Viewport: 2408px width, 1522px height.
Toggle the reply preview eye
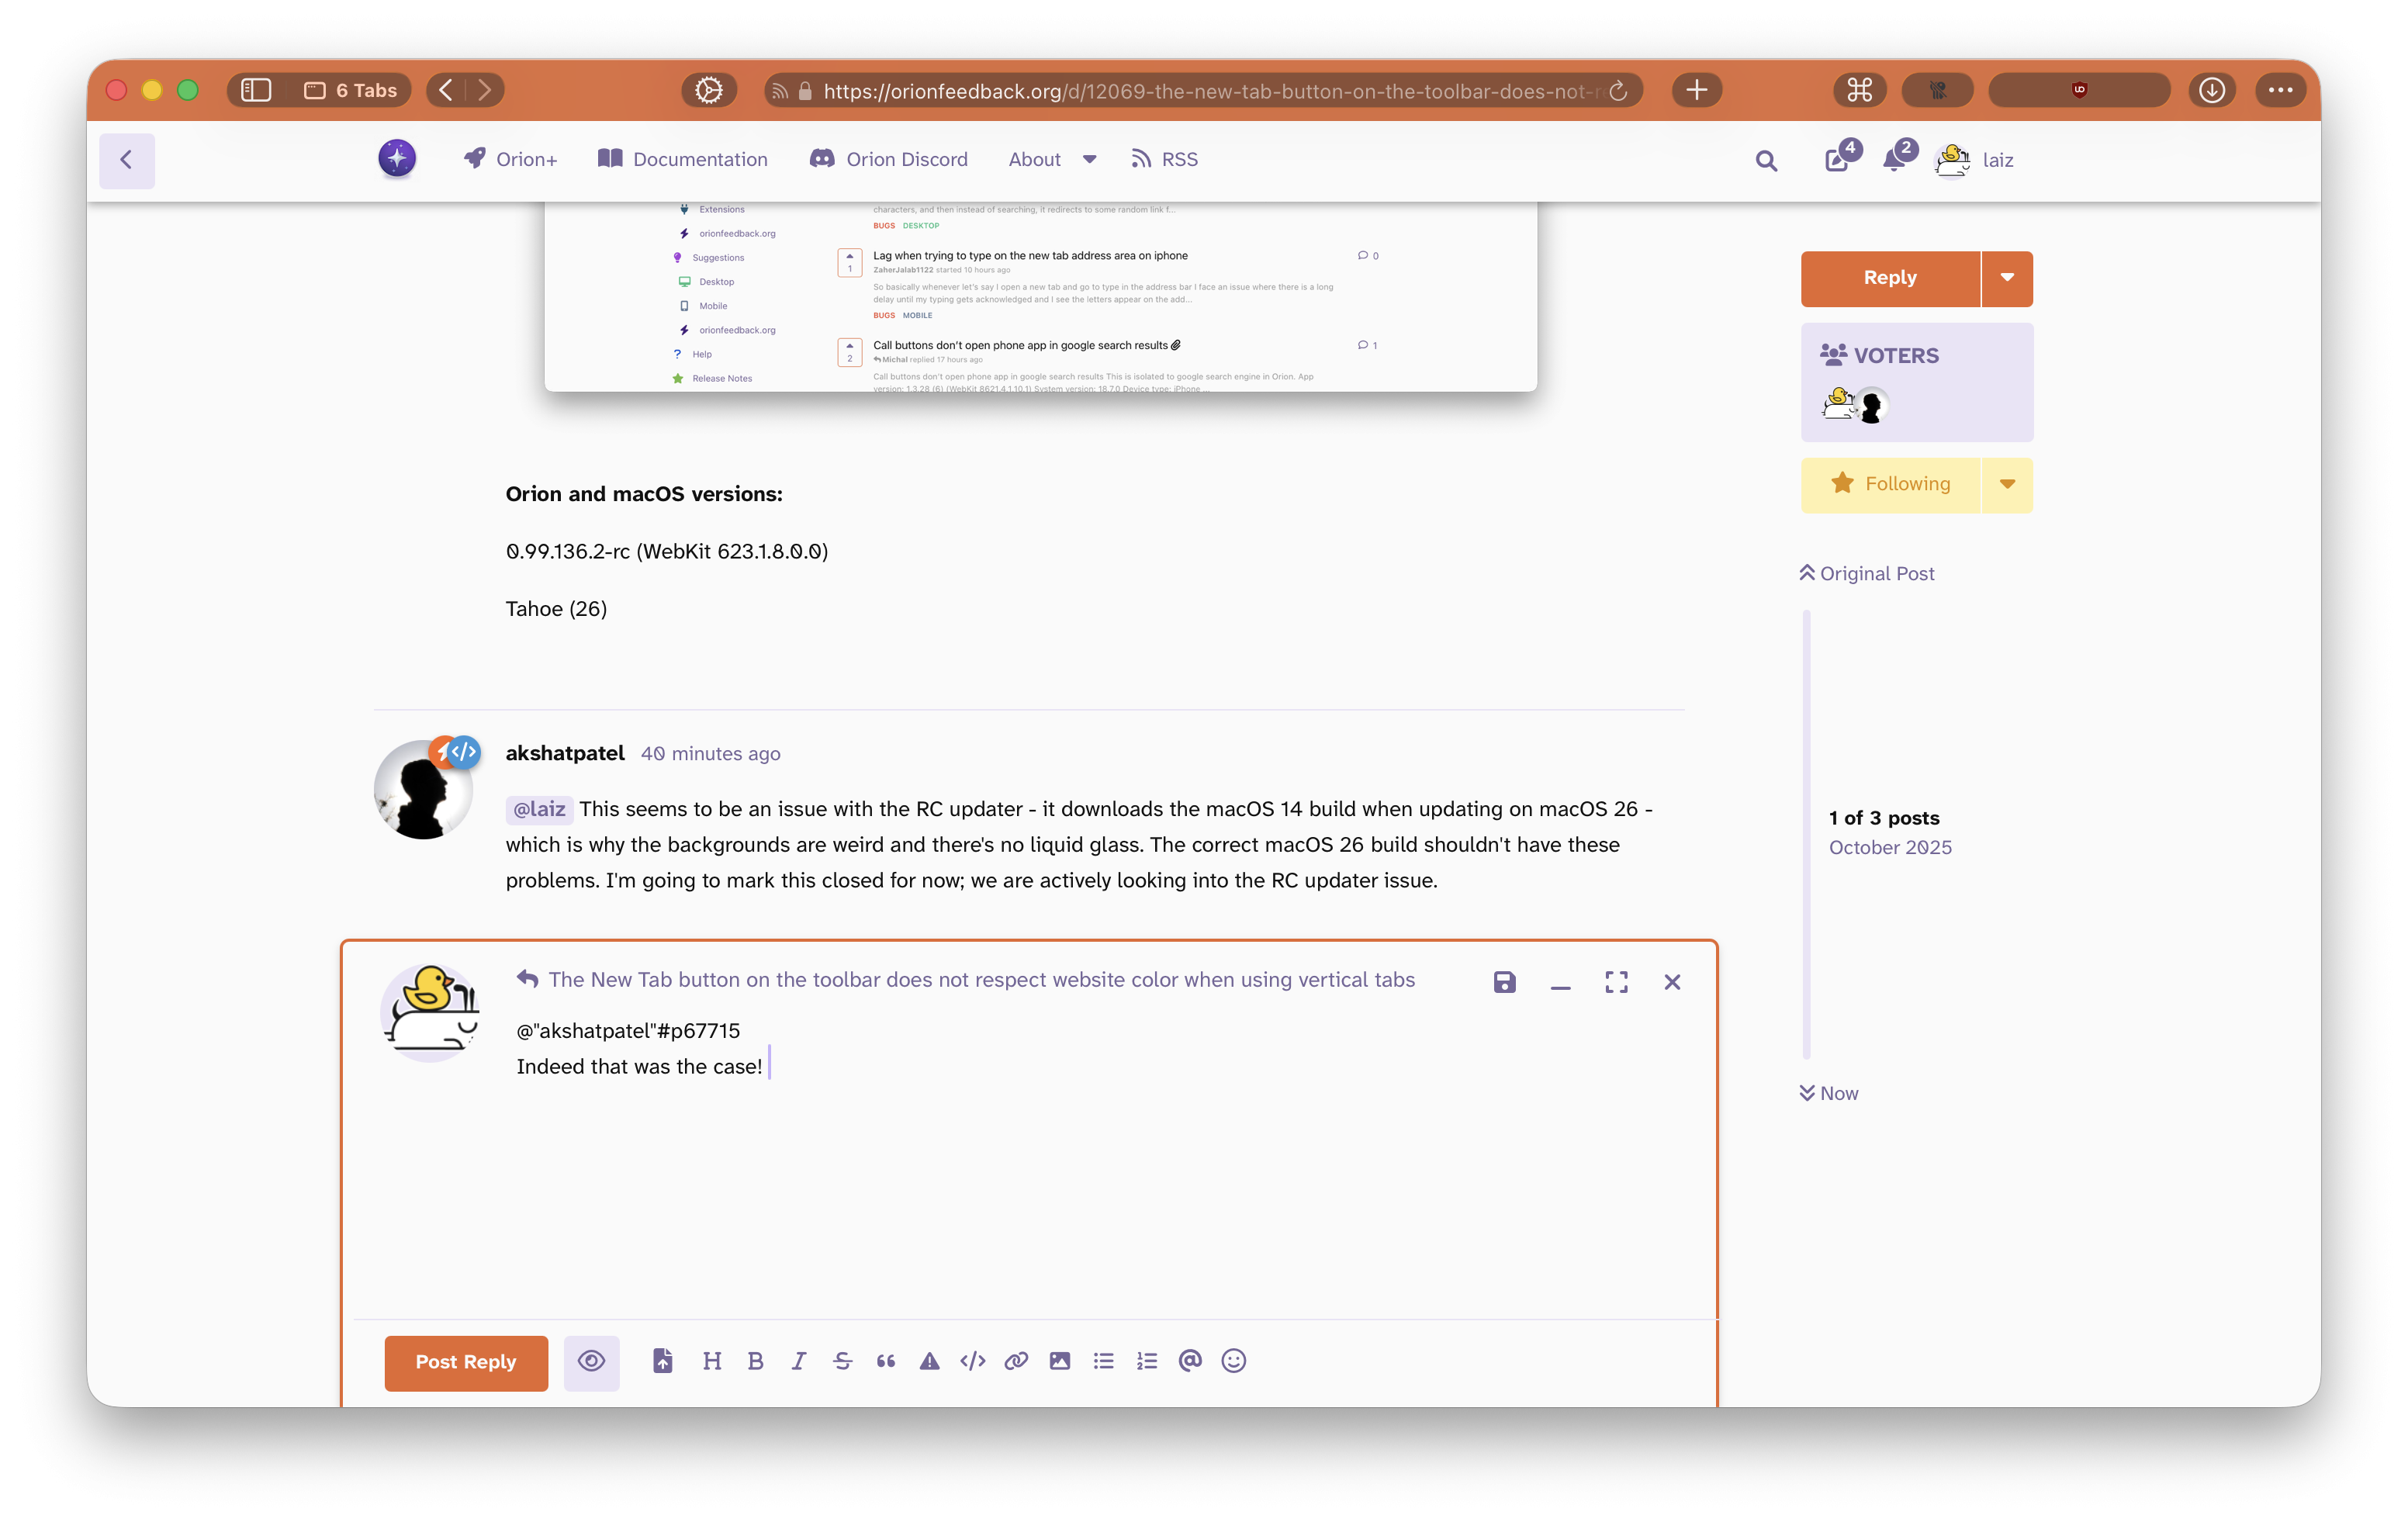click(591, 1361)
